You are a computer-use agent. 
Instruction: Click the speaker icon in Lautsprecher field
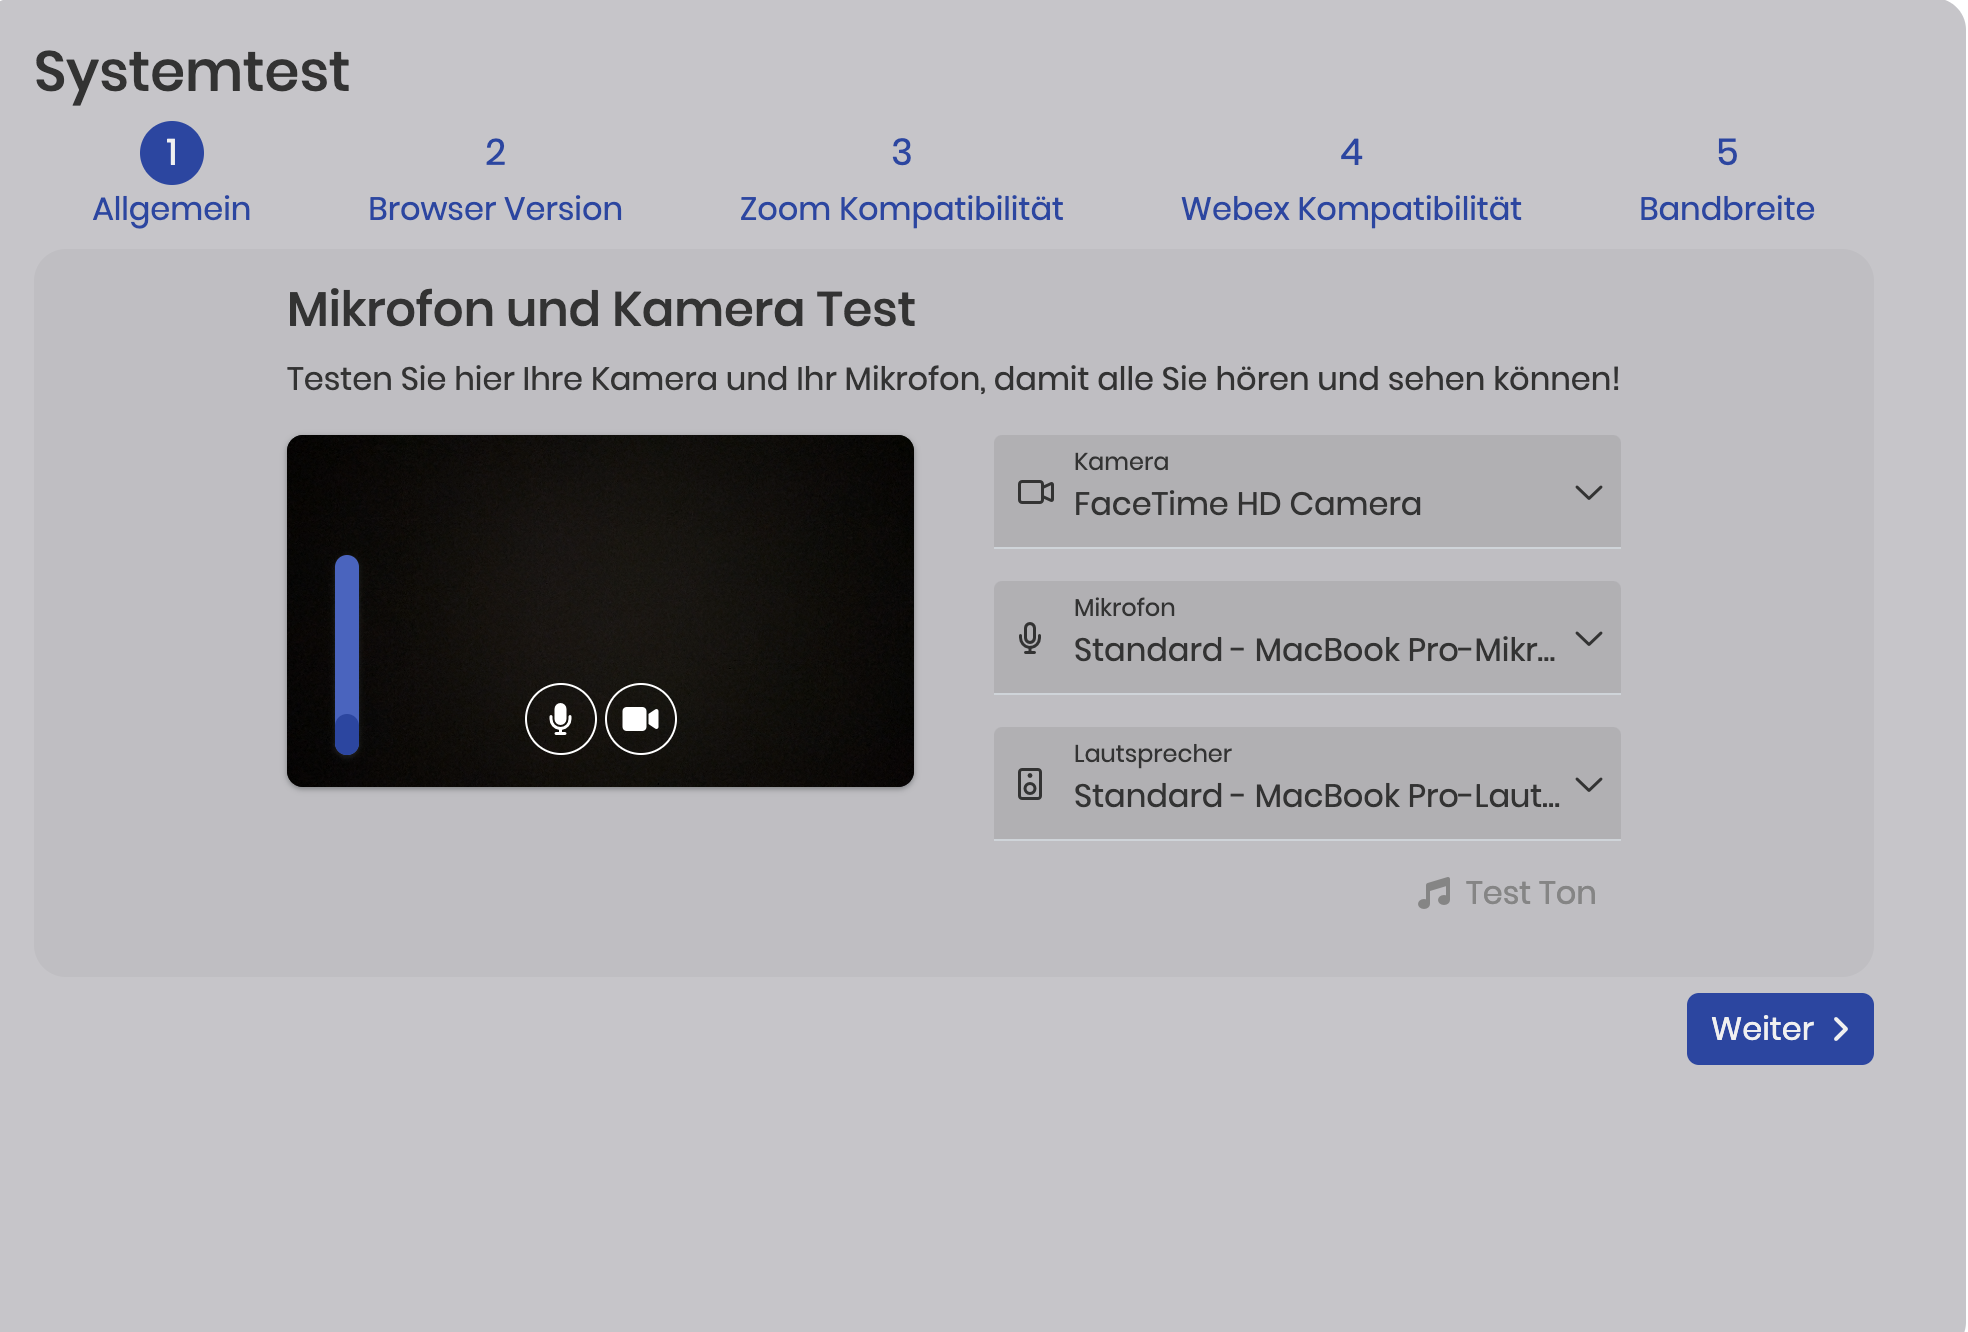(1030, 784)
